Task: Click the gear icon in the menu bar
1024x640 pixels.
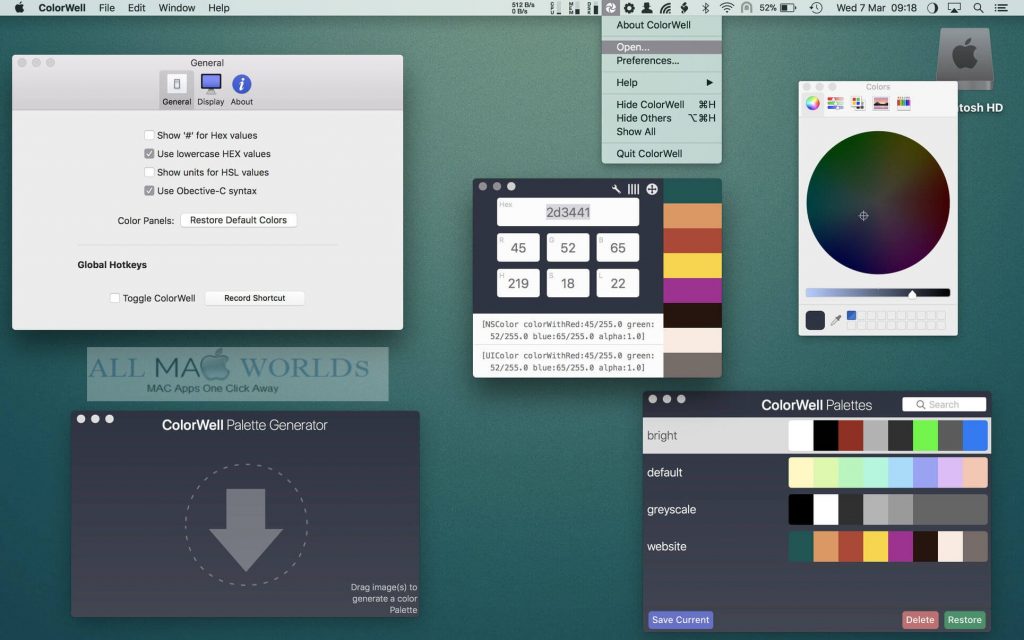Action: coord(629,8)
